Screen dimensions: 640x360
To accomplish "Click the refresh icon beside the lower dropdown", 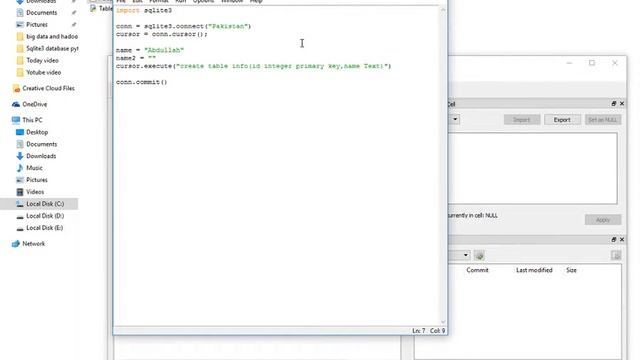I will 479,256.
